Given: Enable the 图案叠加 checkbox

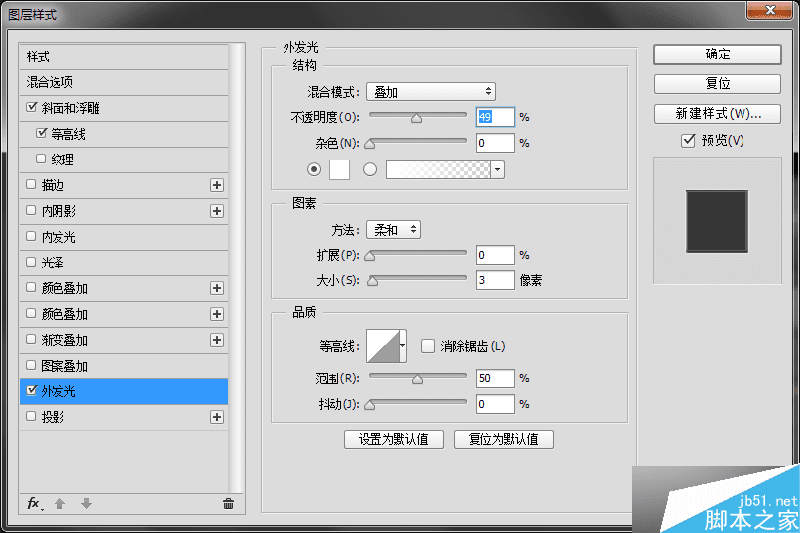Looking at the screenshot, I should pyautogui.click(x=31, y=365).
